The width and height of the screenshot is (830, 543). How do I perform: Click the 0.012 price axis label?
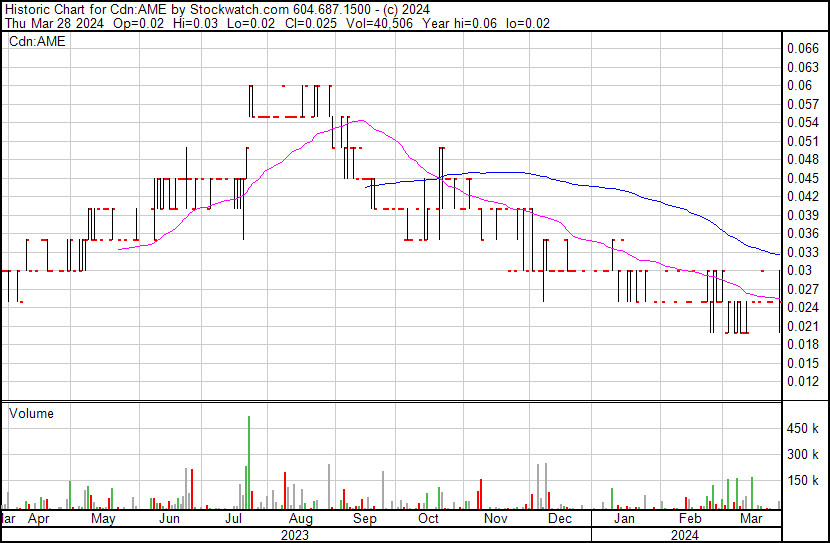pos(803,382)
